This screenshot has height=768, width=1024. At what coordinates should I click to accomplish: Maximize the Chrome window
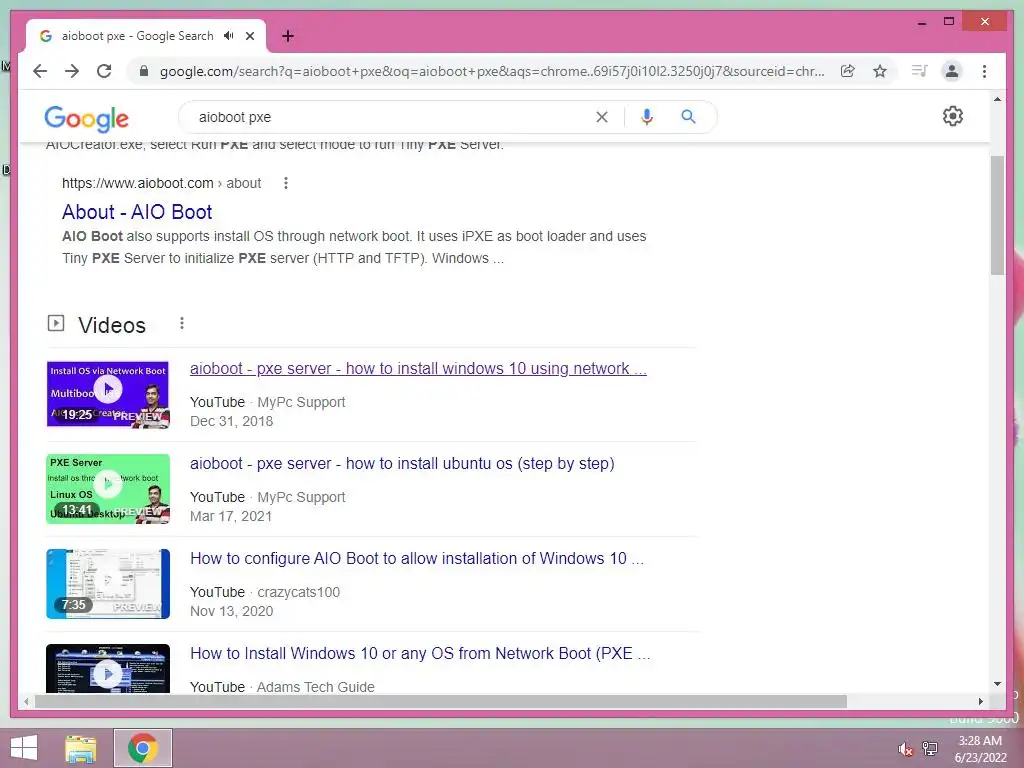point(949,22)
